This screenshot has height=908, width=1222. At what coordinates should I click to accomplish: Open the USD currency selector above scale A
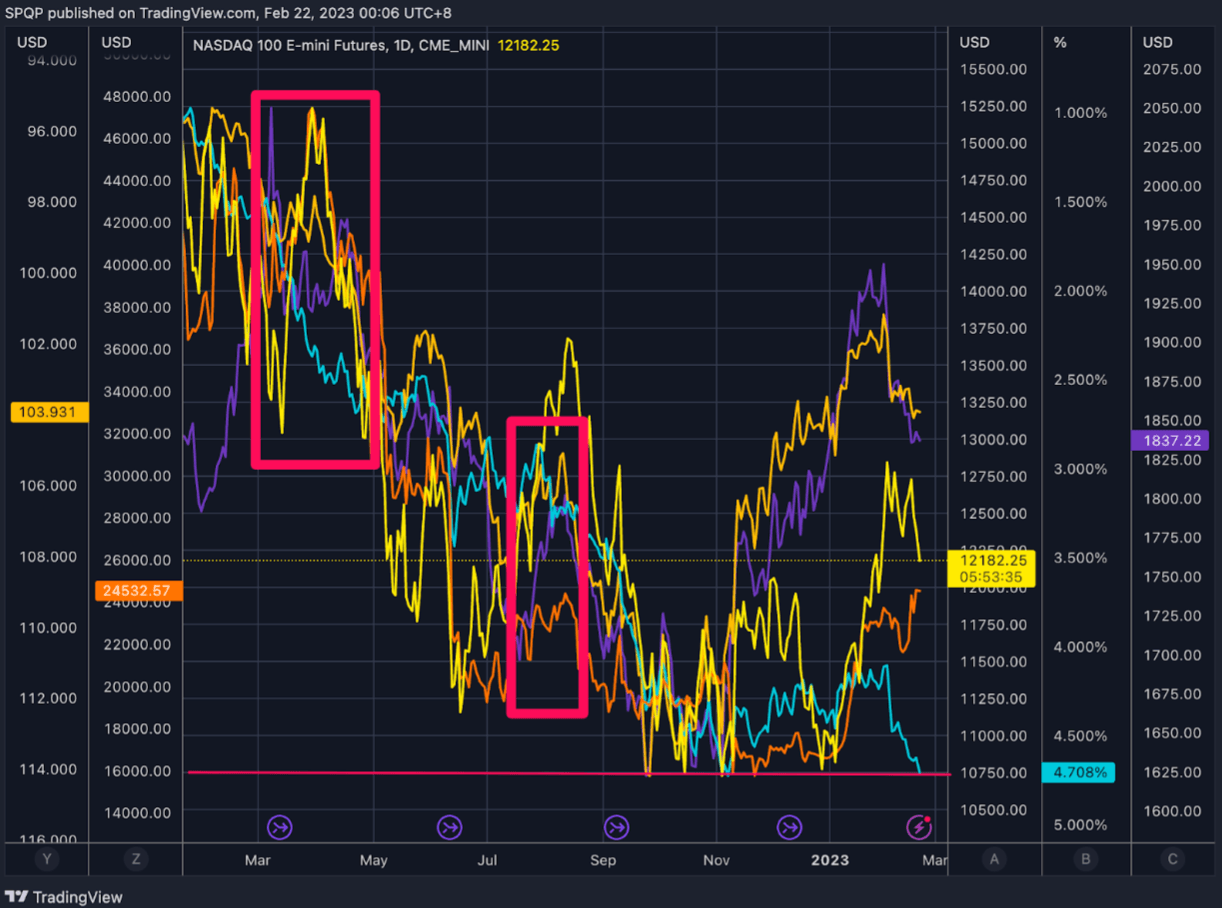coord(974,42)
